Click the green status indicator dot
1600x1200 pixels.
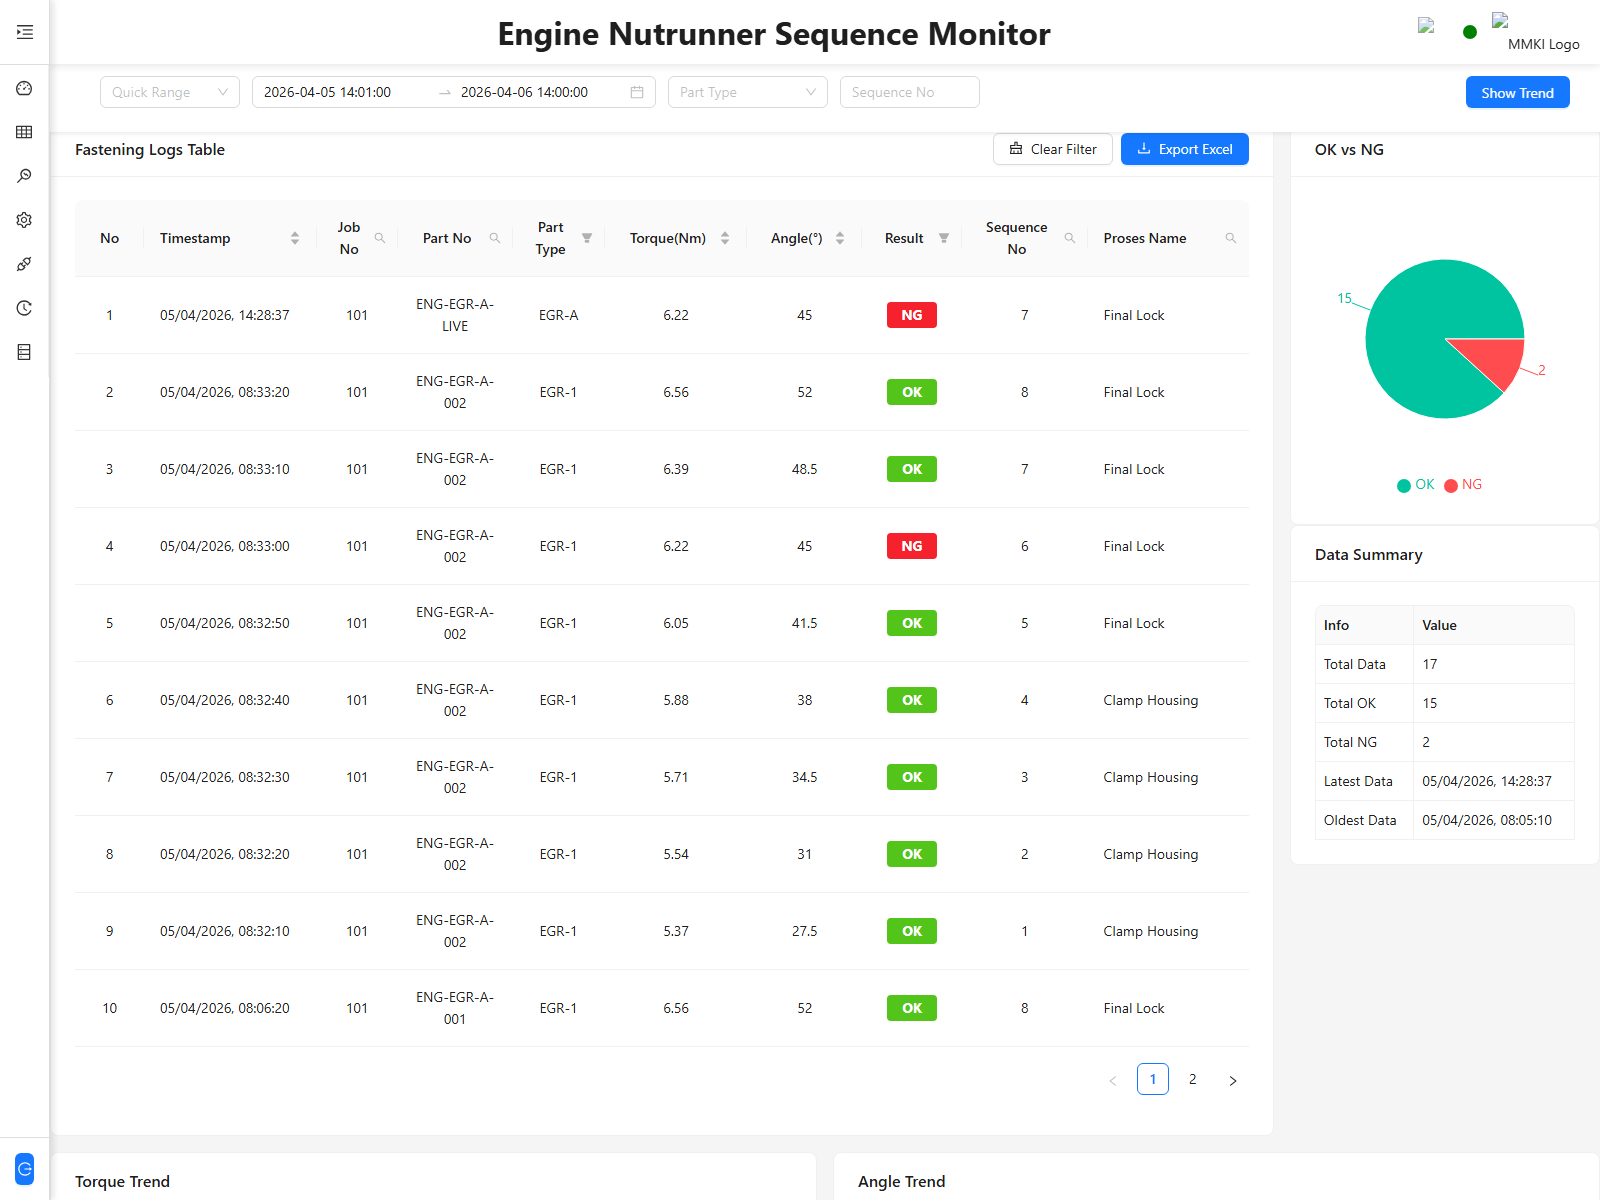[1469, 32]
